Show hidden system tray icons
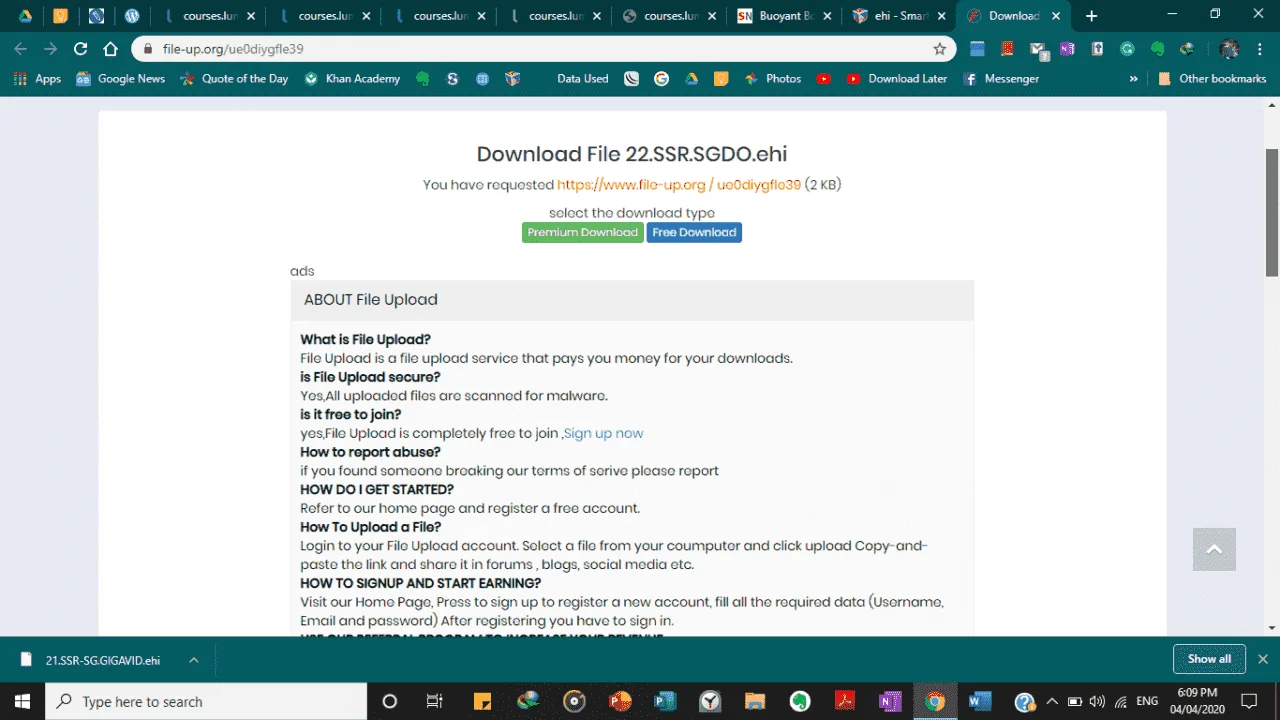Image resolution: width=1280 pixels, height=720 pixels. click(1052, 701)
